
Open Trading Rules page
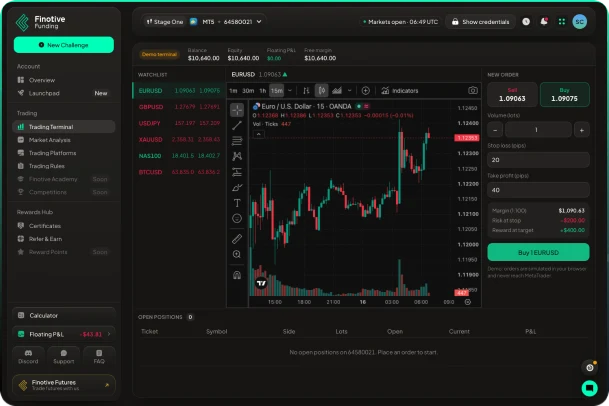pyautogui.click(x=64, y=166)
